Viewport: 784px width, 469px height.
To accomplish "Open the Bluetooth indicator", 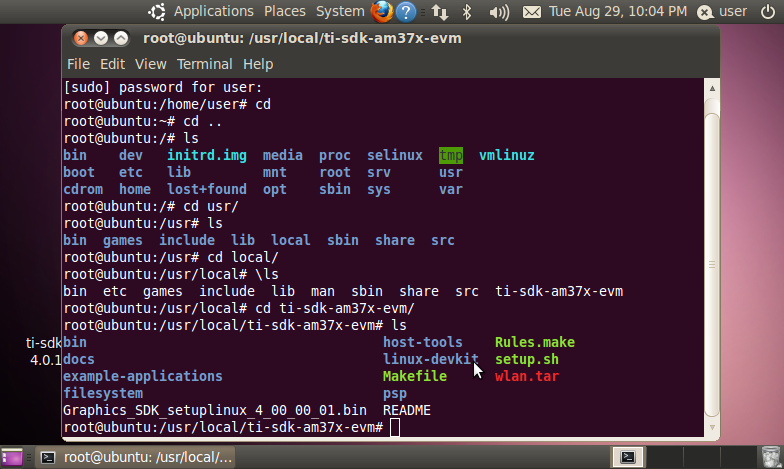I will (466, 12).
